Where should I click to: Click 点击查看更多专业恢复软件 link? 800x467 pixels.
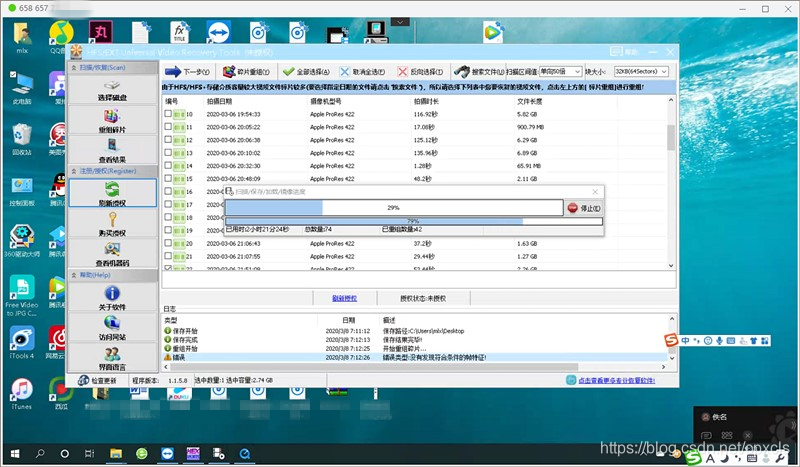tap(616, 380)
